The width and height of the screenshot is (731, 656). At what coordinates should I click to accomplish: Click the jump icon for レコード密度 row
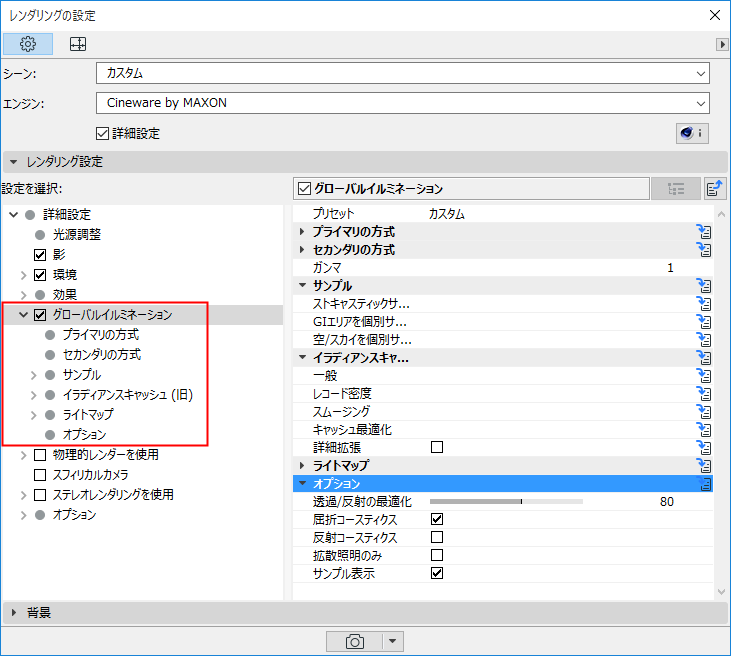point(704,394)
